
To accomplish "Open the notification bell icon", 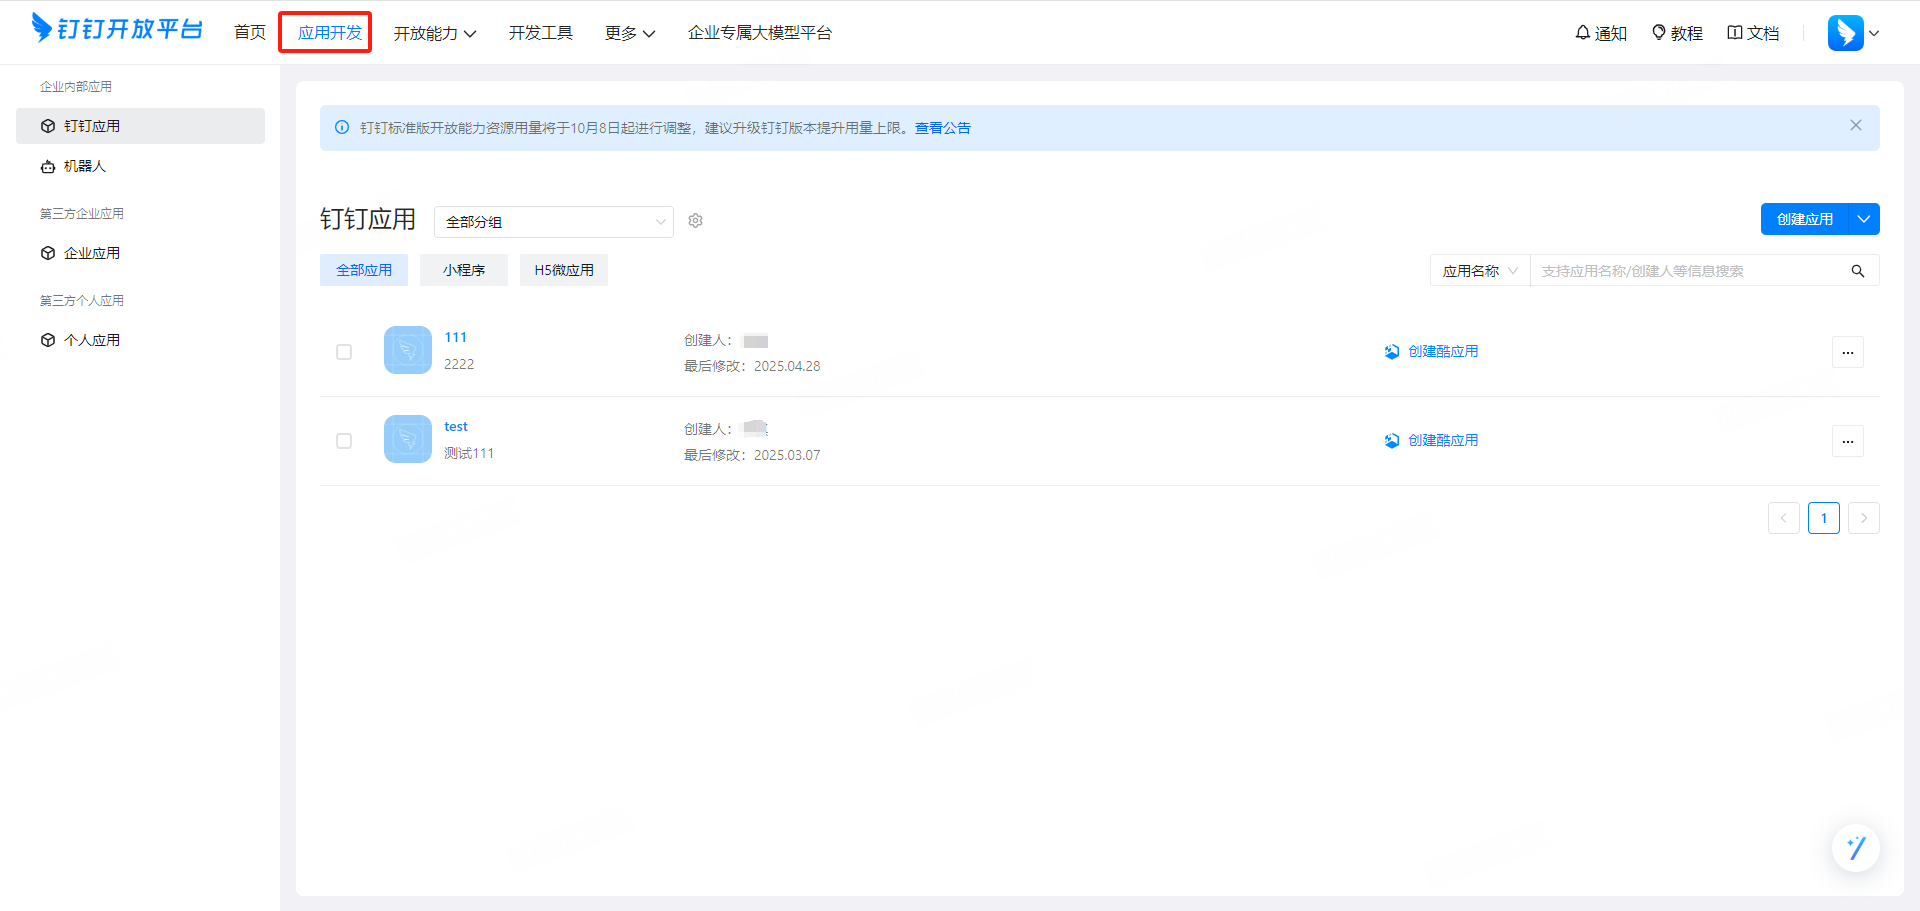I will click(x=1583, y=33).
